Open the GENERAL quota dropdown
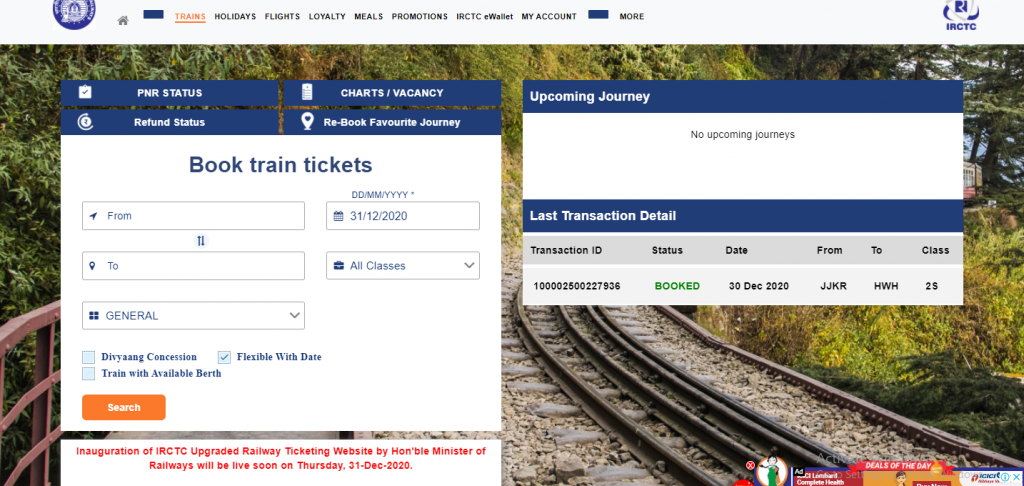Image resolution: width=1024 pixels, height=486 pixels. [x=193, y=316]
